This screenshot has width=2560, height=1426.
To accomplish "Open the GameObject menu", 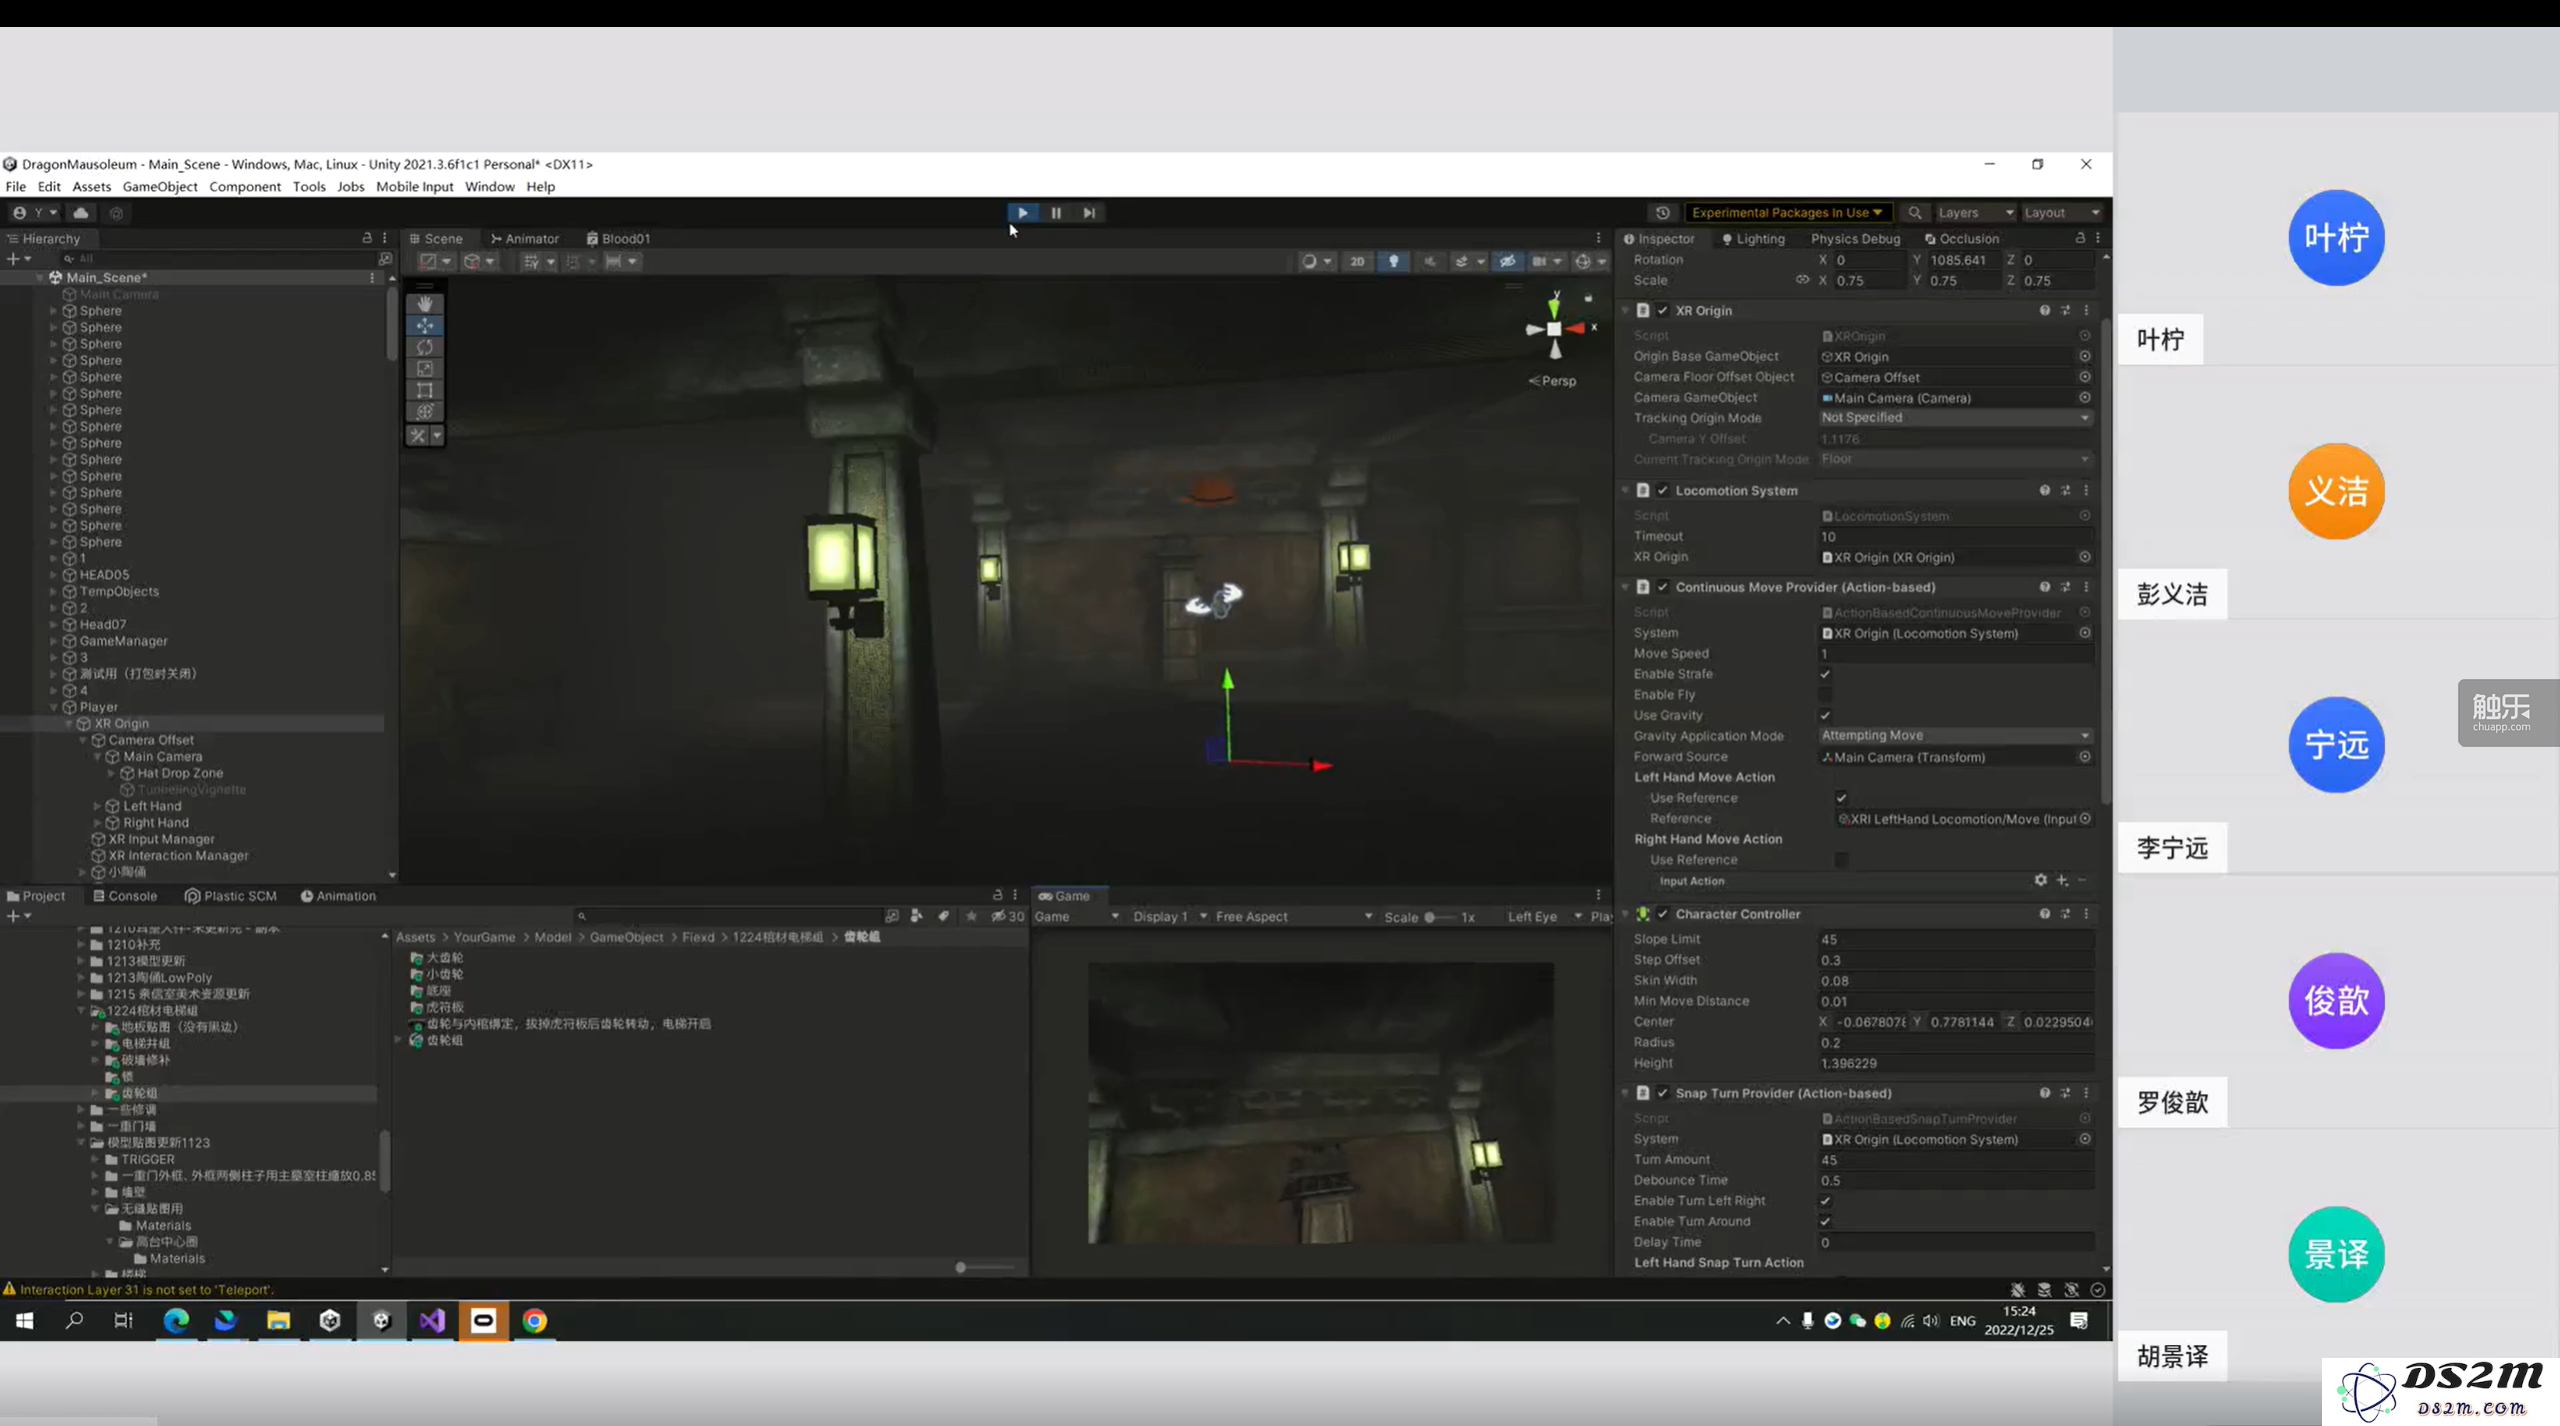I will [160, 186].
